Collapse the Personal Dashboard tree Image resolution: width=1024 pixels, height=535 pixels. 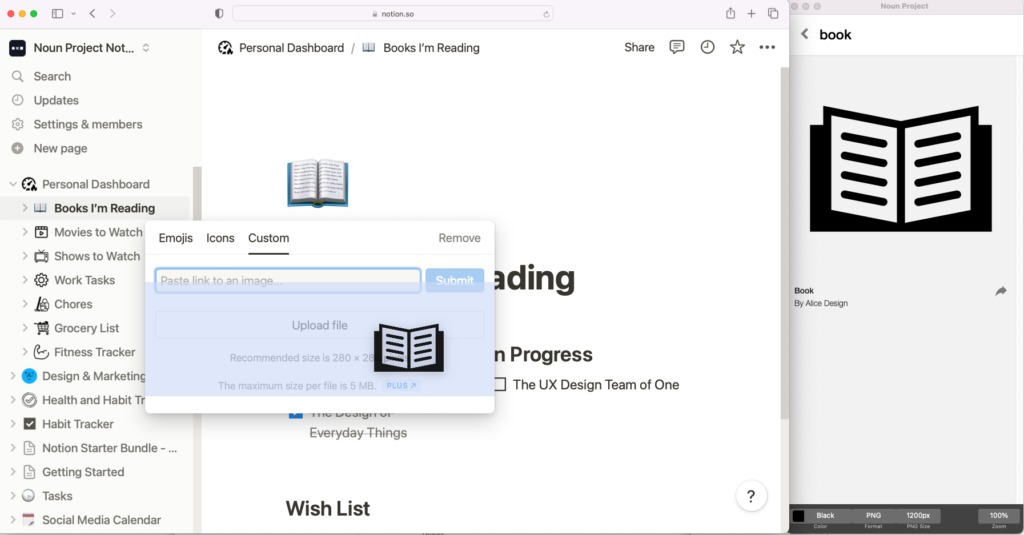tap(12, 184)
